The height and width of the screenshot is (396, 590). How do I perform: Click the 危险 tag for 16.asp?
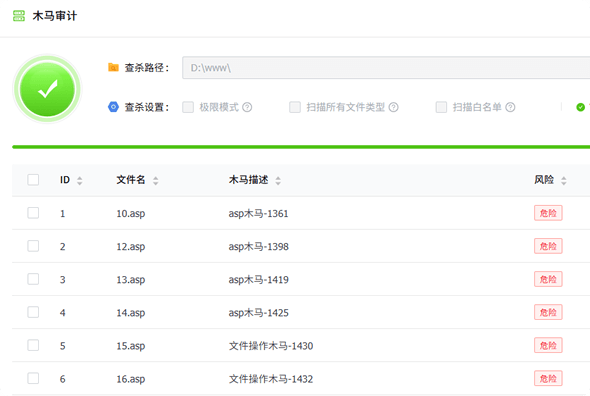[548, 378]
